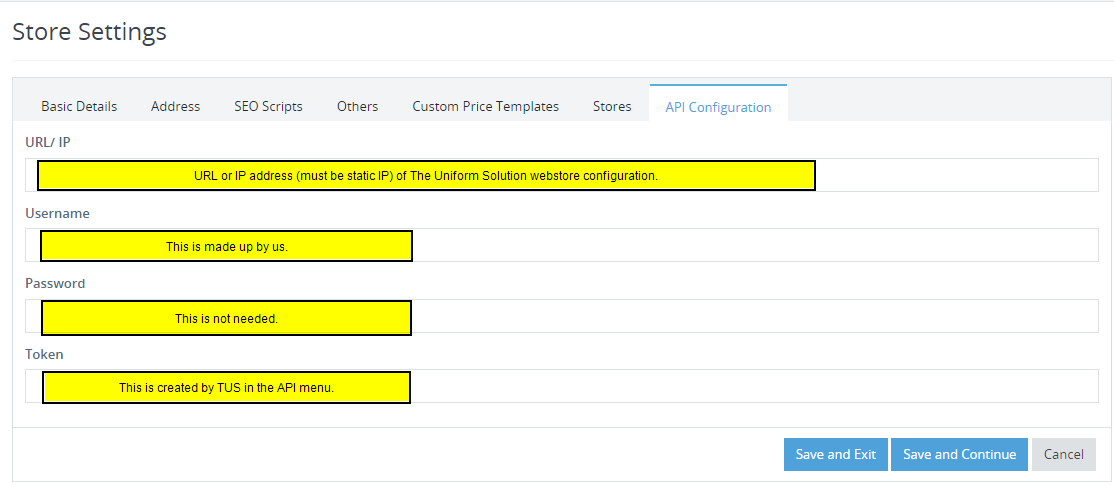Focus the URL/ IP text box
The height and width of the screenshot is (485, 1114).
tap(561, 175)
